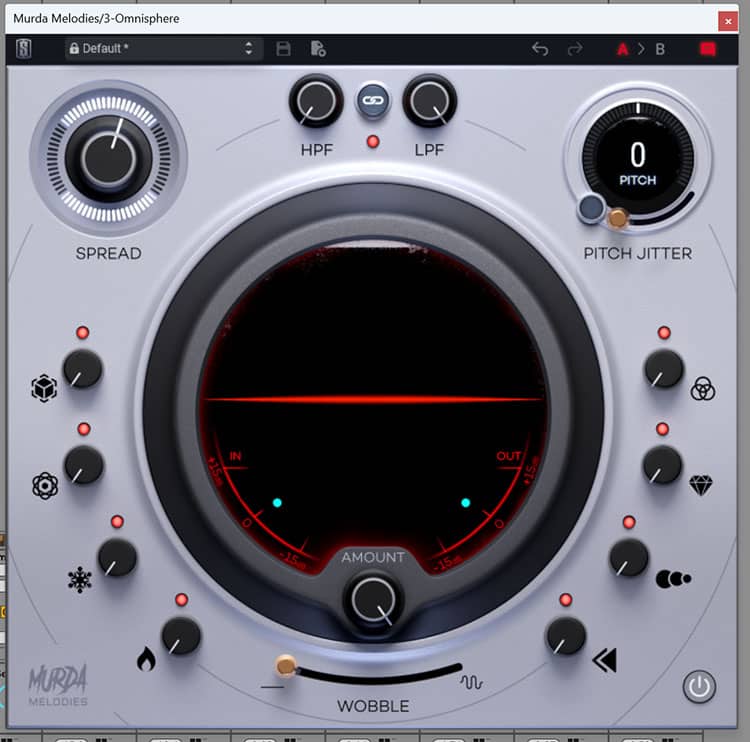Click the wobble sine wave icon

(472, 682)
